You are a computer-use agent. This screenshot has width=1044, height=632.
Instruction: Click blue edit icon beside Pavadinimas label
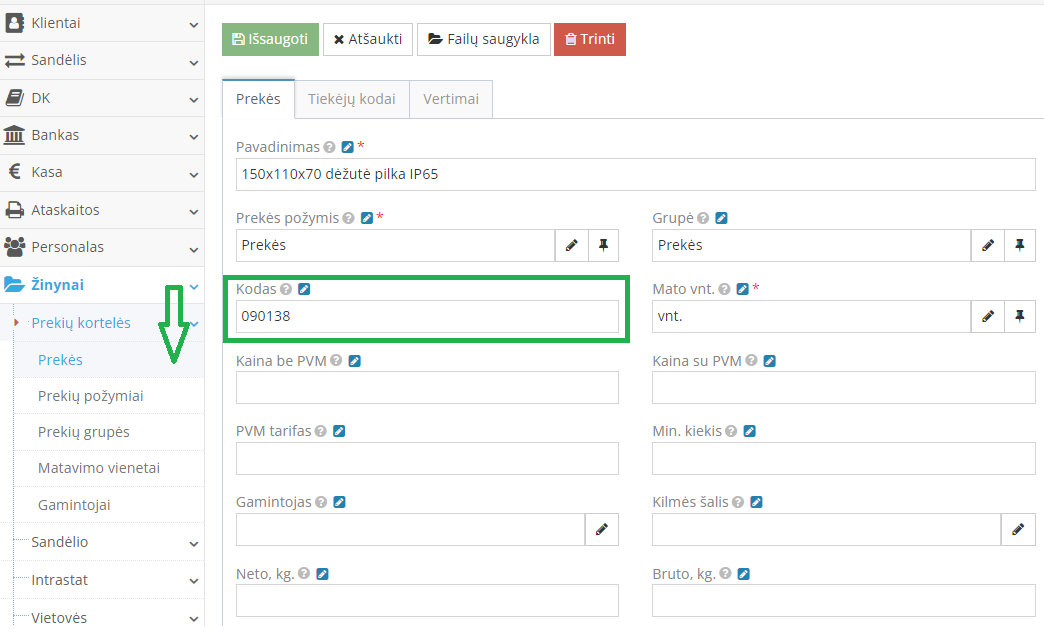(347, 147)
